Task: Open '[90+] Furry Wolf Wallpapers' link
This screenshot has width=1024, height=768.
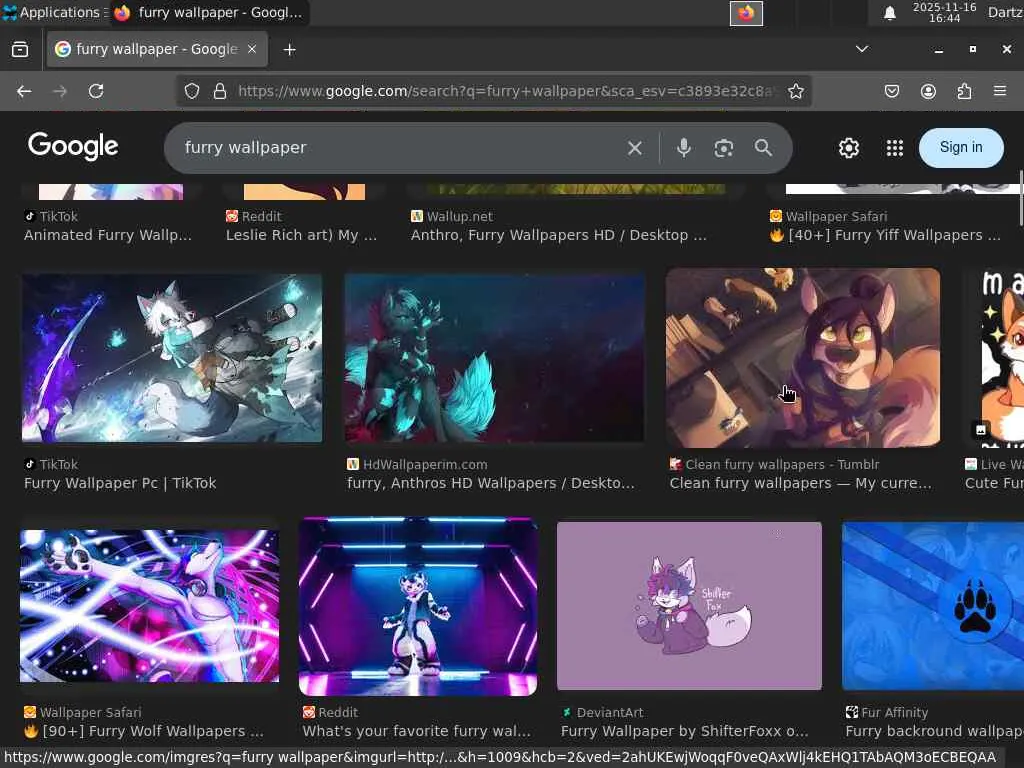Action: coord(144,731)
